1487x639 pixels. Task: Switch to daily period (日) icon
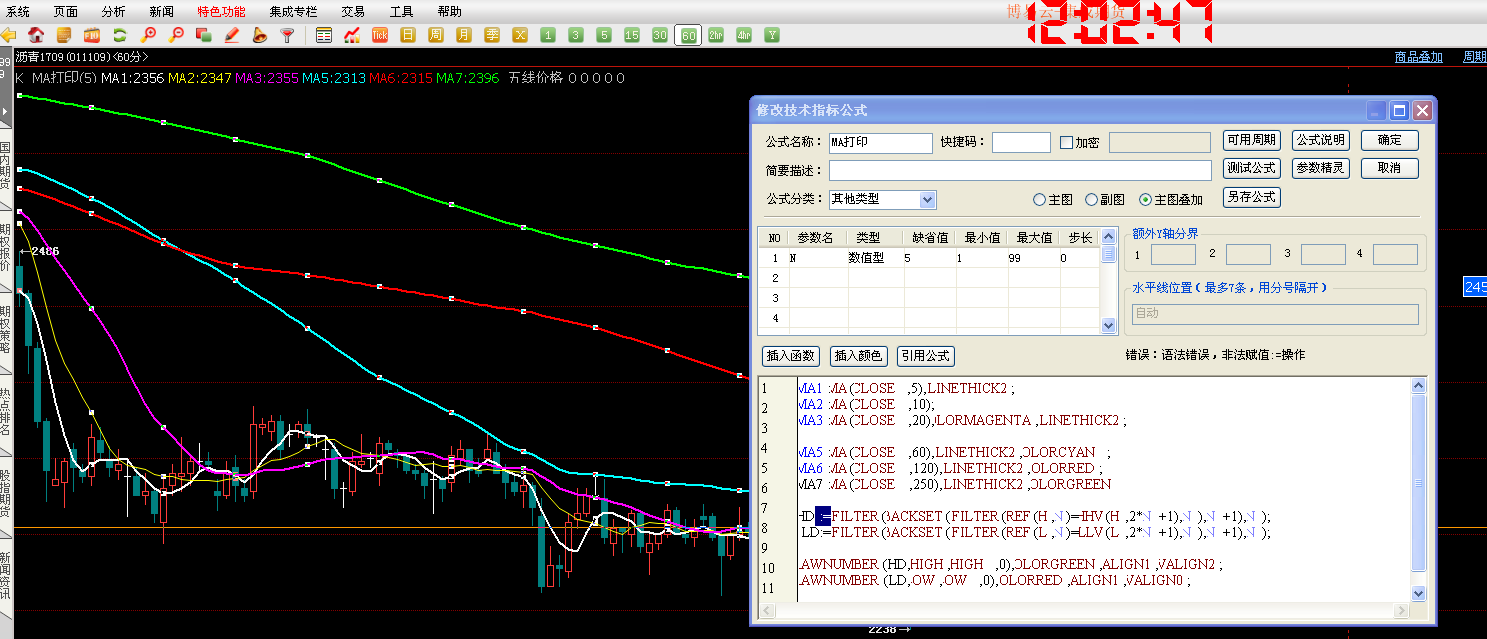[408, 35]
